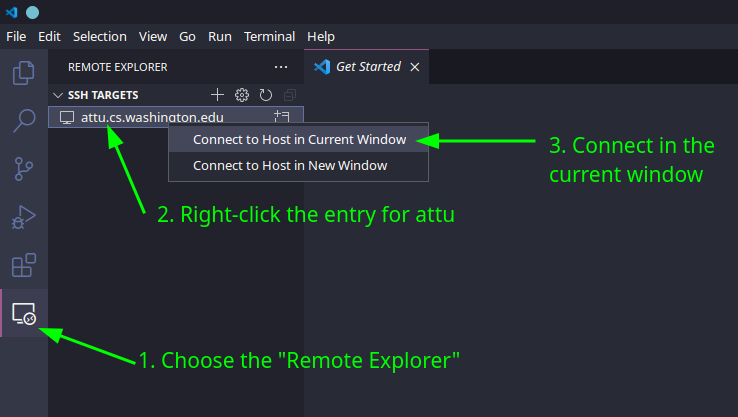Click the collapse all icon in SSH Targets
Viewport: 738px width, 417px height.
click(290, 95)
